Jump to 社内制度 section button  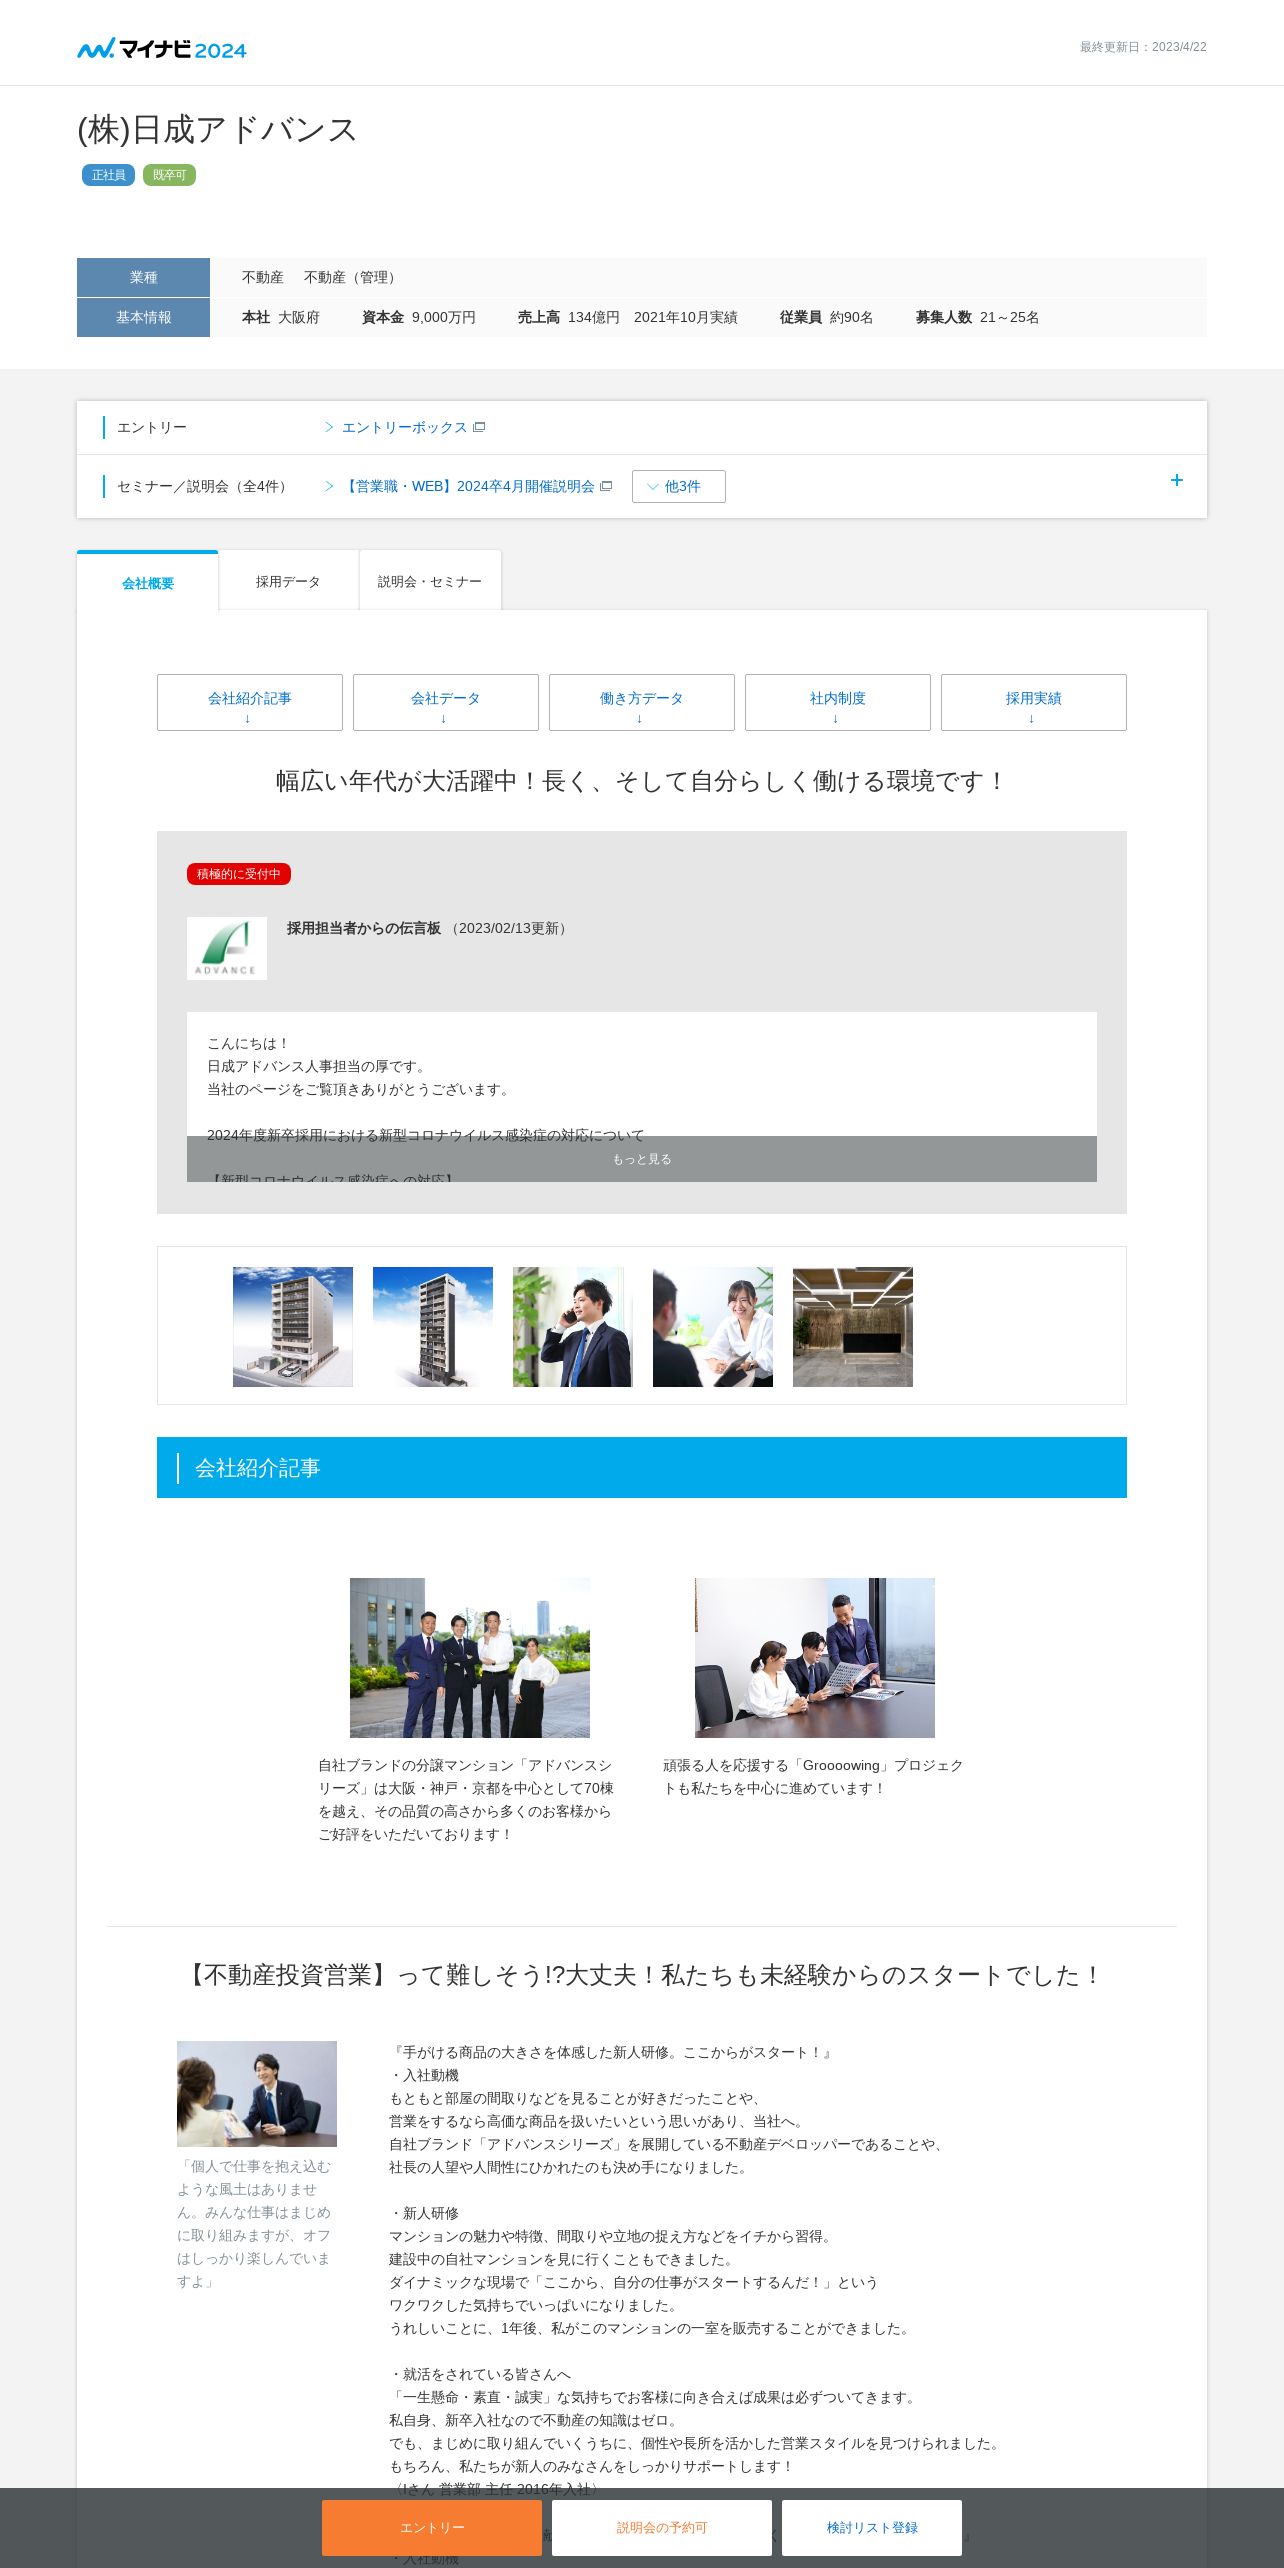tap(838, 702)
